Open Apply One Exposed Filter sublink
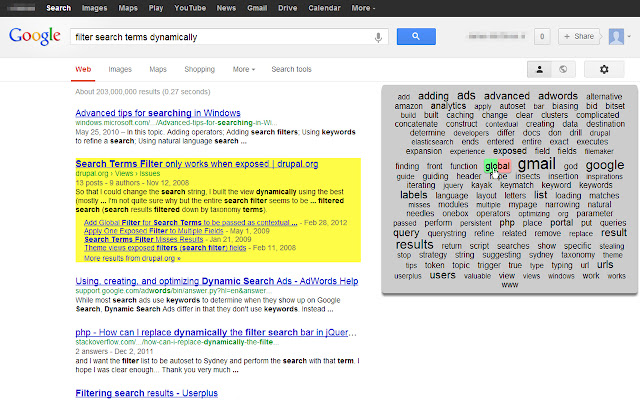 click(x=153, y=231)
